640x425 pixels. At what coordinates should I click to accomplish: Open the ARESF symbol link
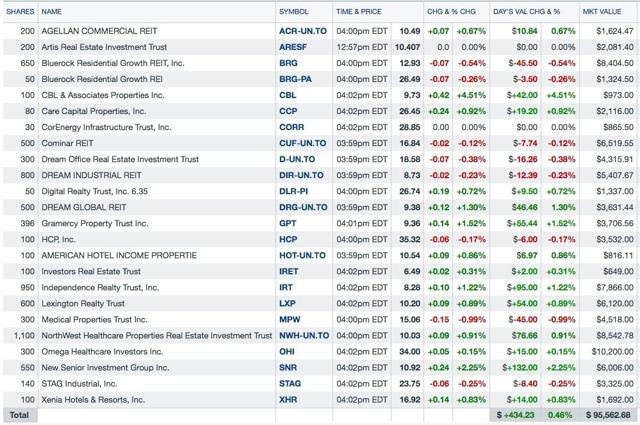tap(293, 47)
